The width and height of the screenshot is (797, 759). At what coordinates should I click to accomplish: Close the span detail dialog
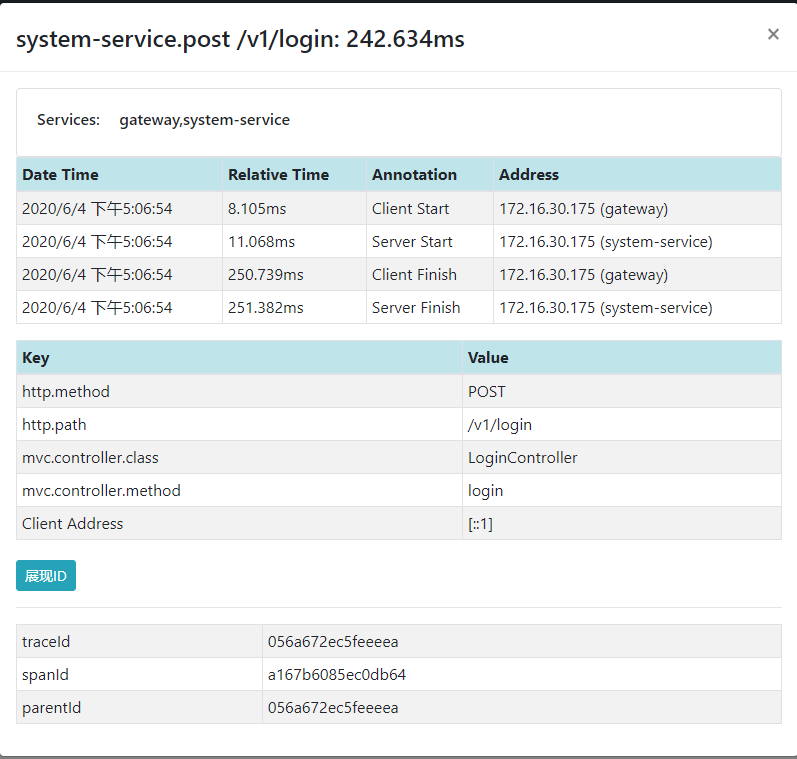(773, 35)
